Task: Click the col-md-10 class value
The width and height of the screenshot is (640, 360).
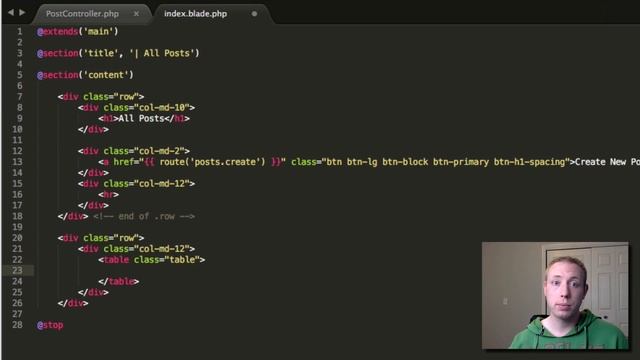Action: 162,108
